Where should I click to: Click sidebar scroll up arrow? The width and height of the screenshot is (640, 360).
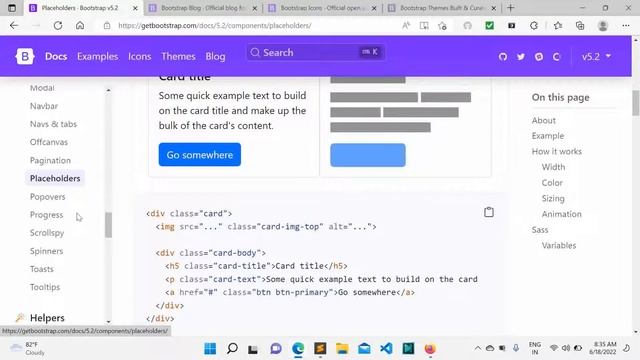click(108, 90)
